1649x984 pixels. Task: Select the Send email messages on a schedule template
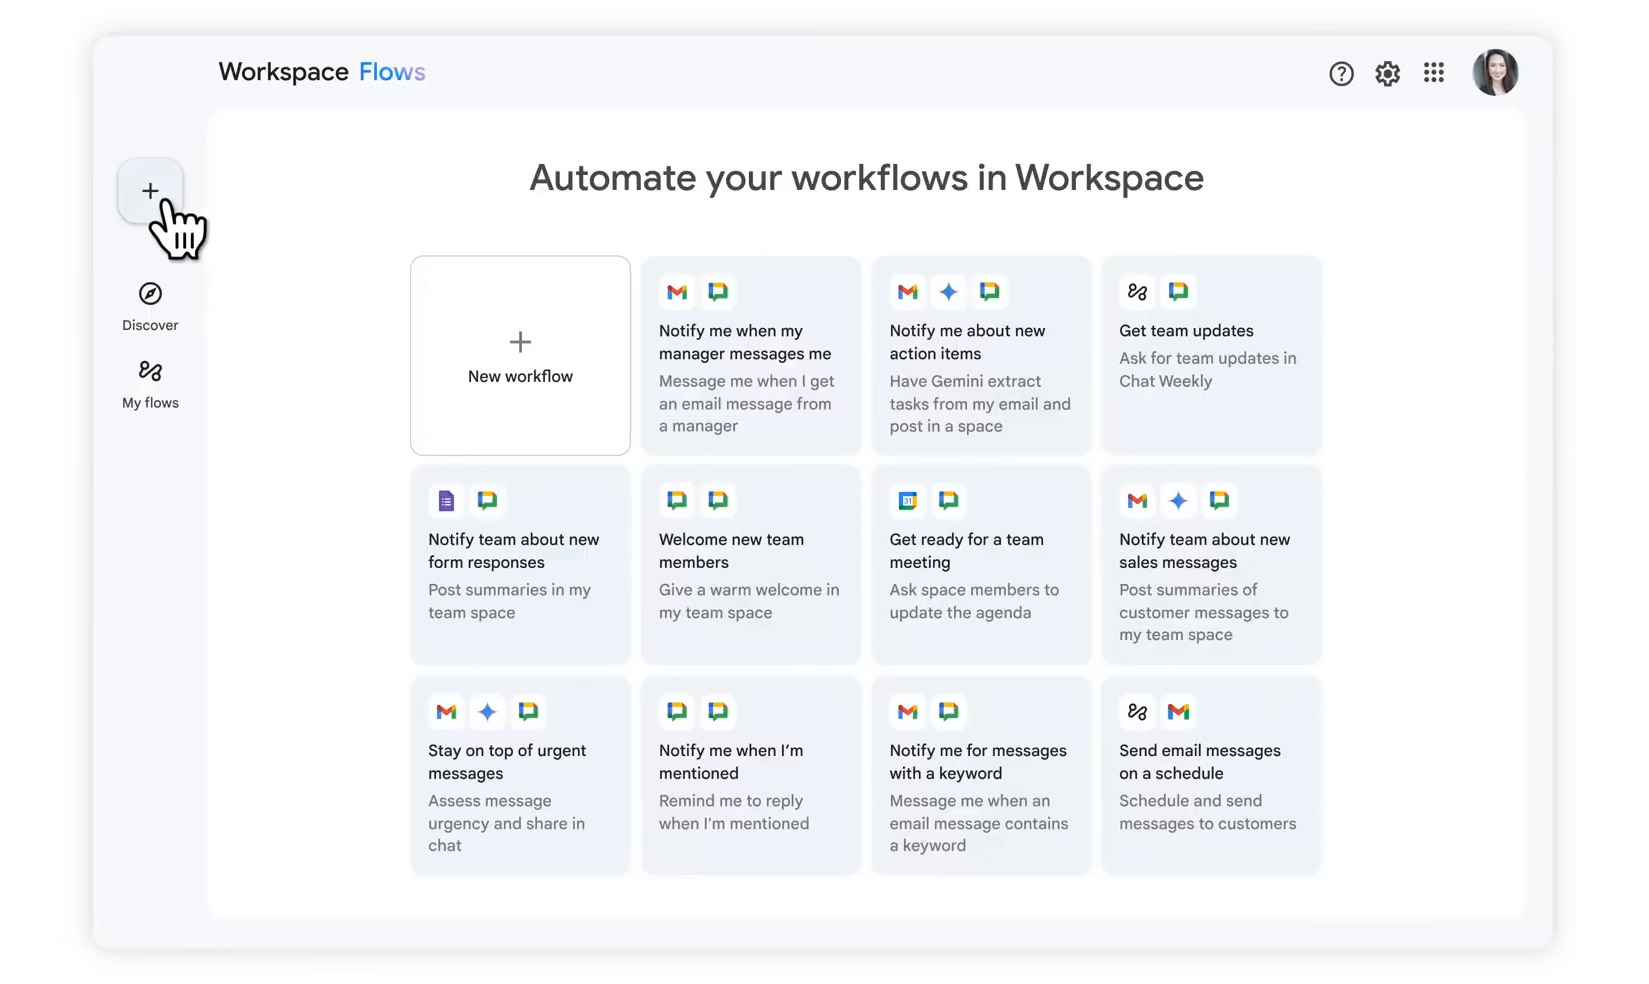pos(1211,776)
